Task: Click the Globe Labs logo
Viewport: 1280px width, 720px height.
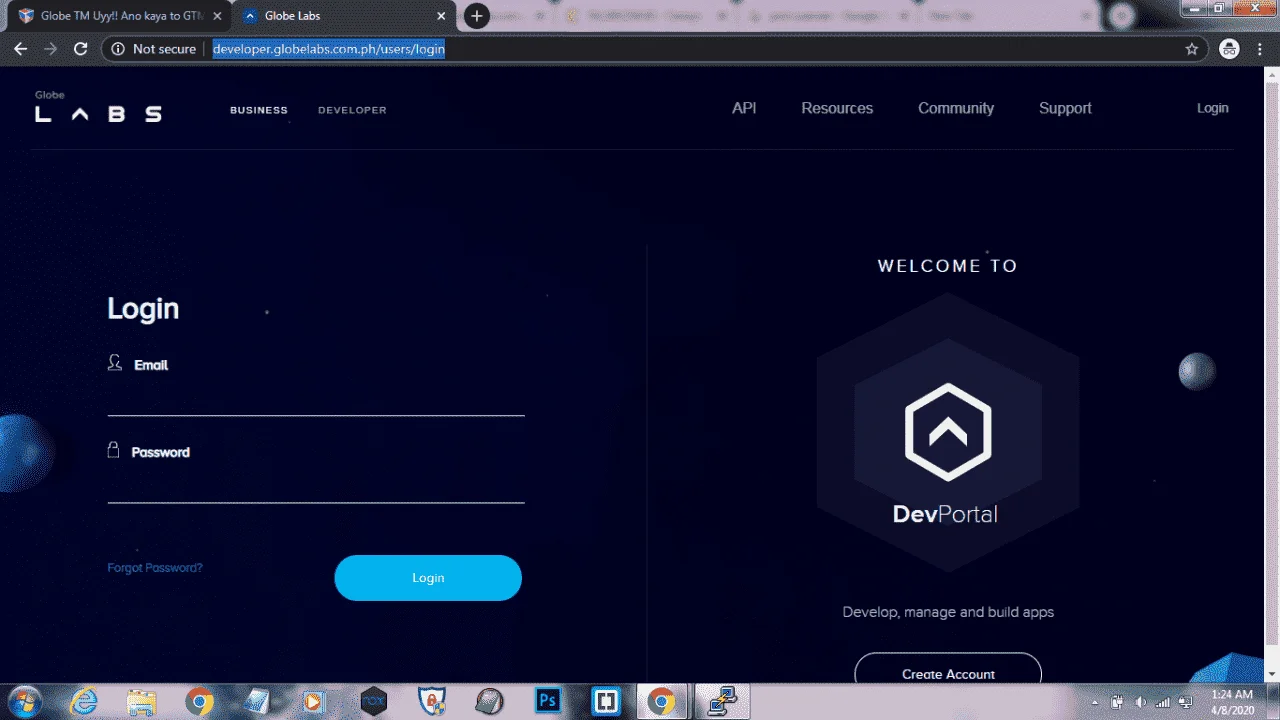Action: click(98, 107)
